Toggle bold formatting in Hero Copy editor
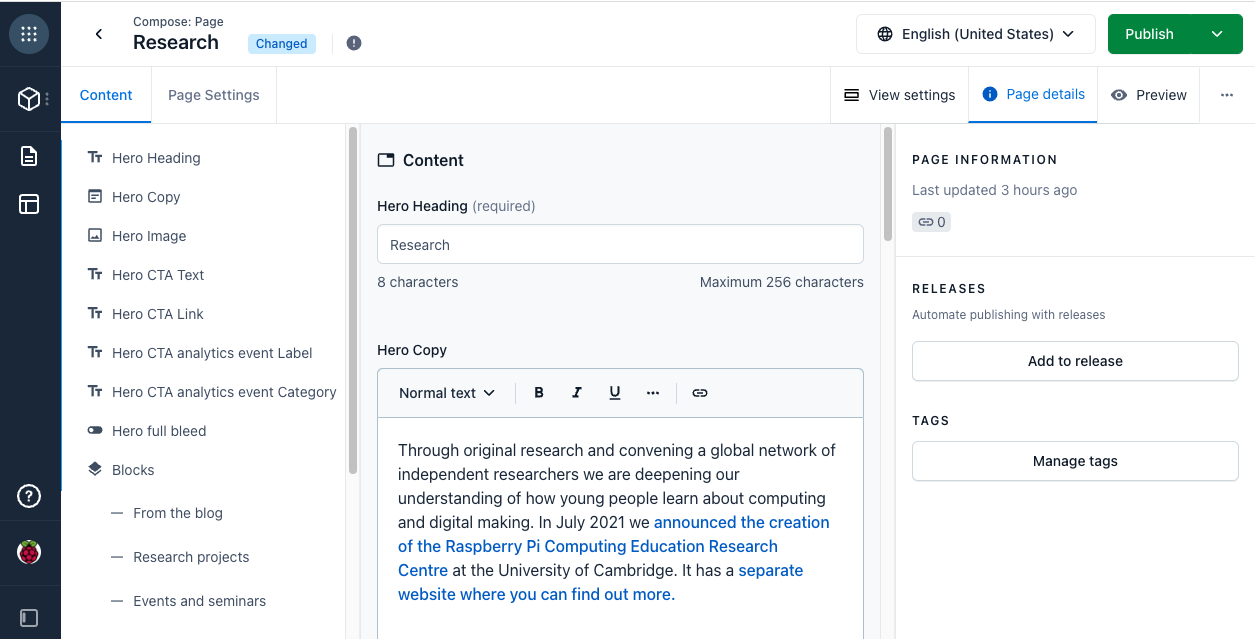The width and height of the screenshot is (1255, 639). [538, 392]
